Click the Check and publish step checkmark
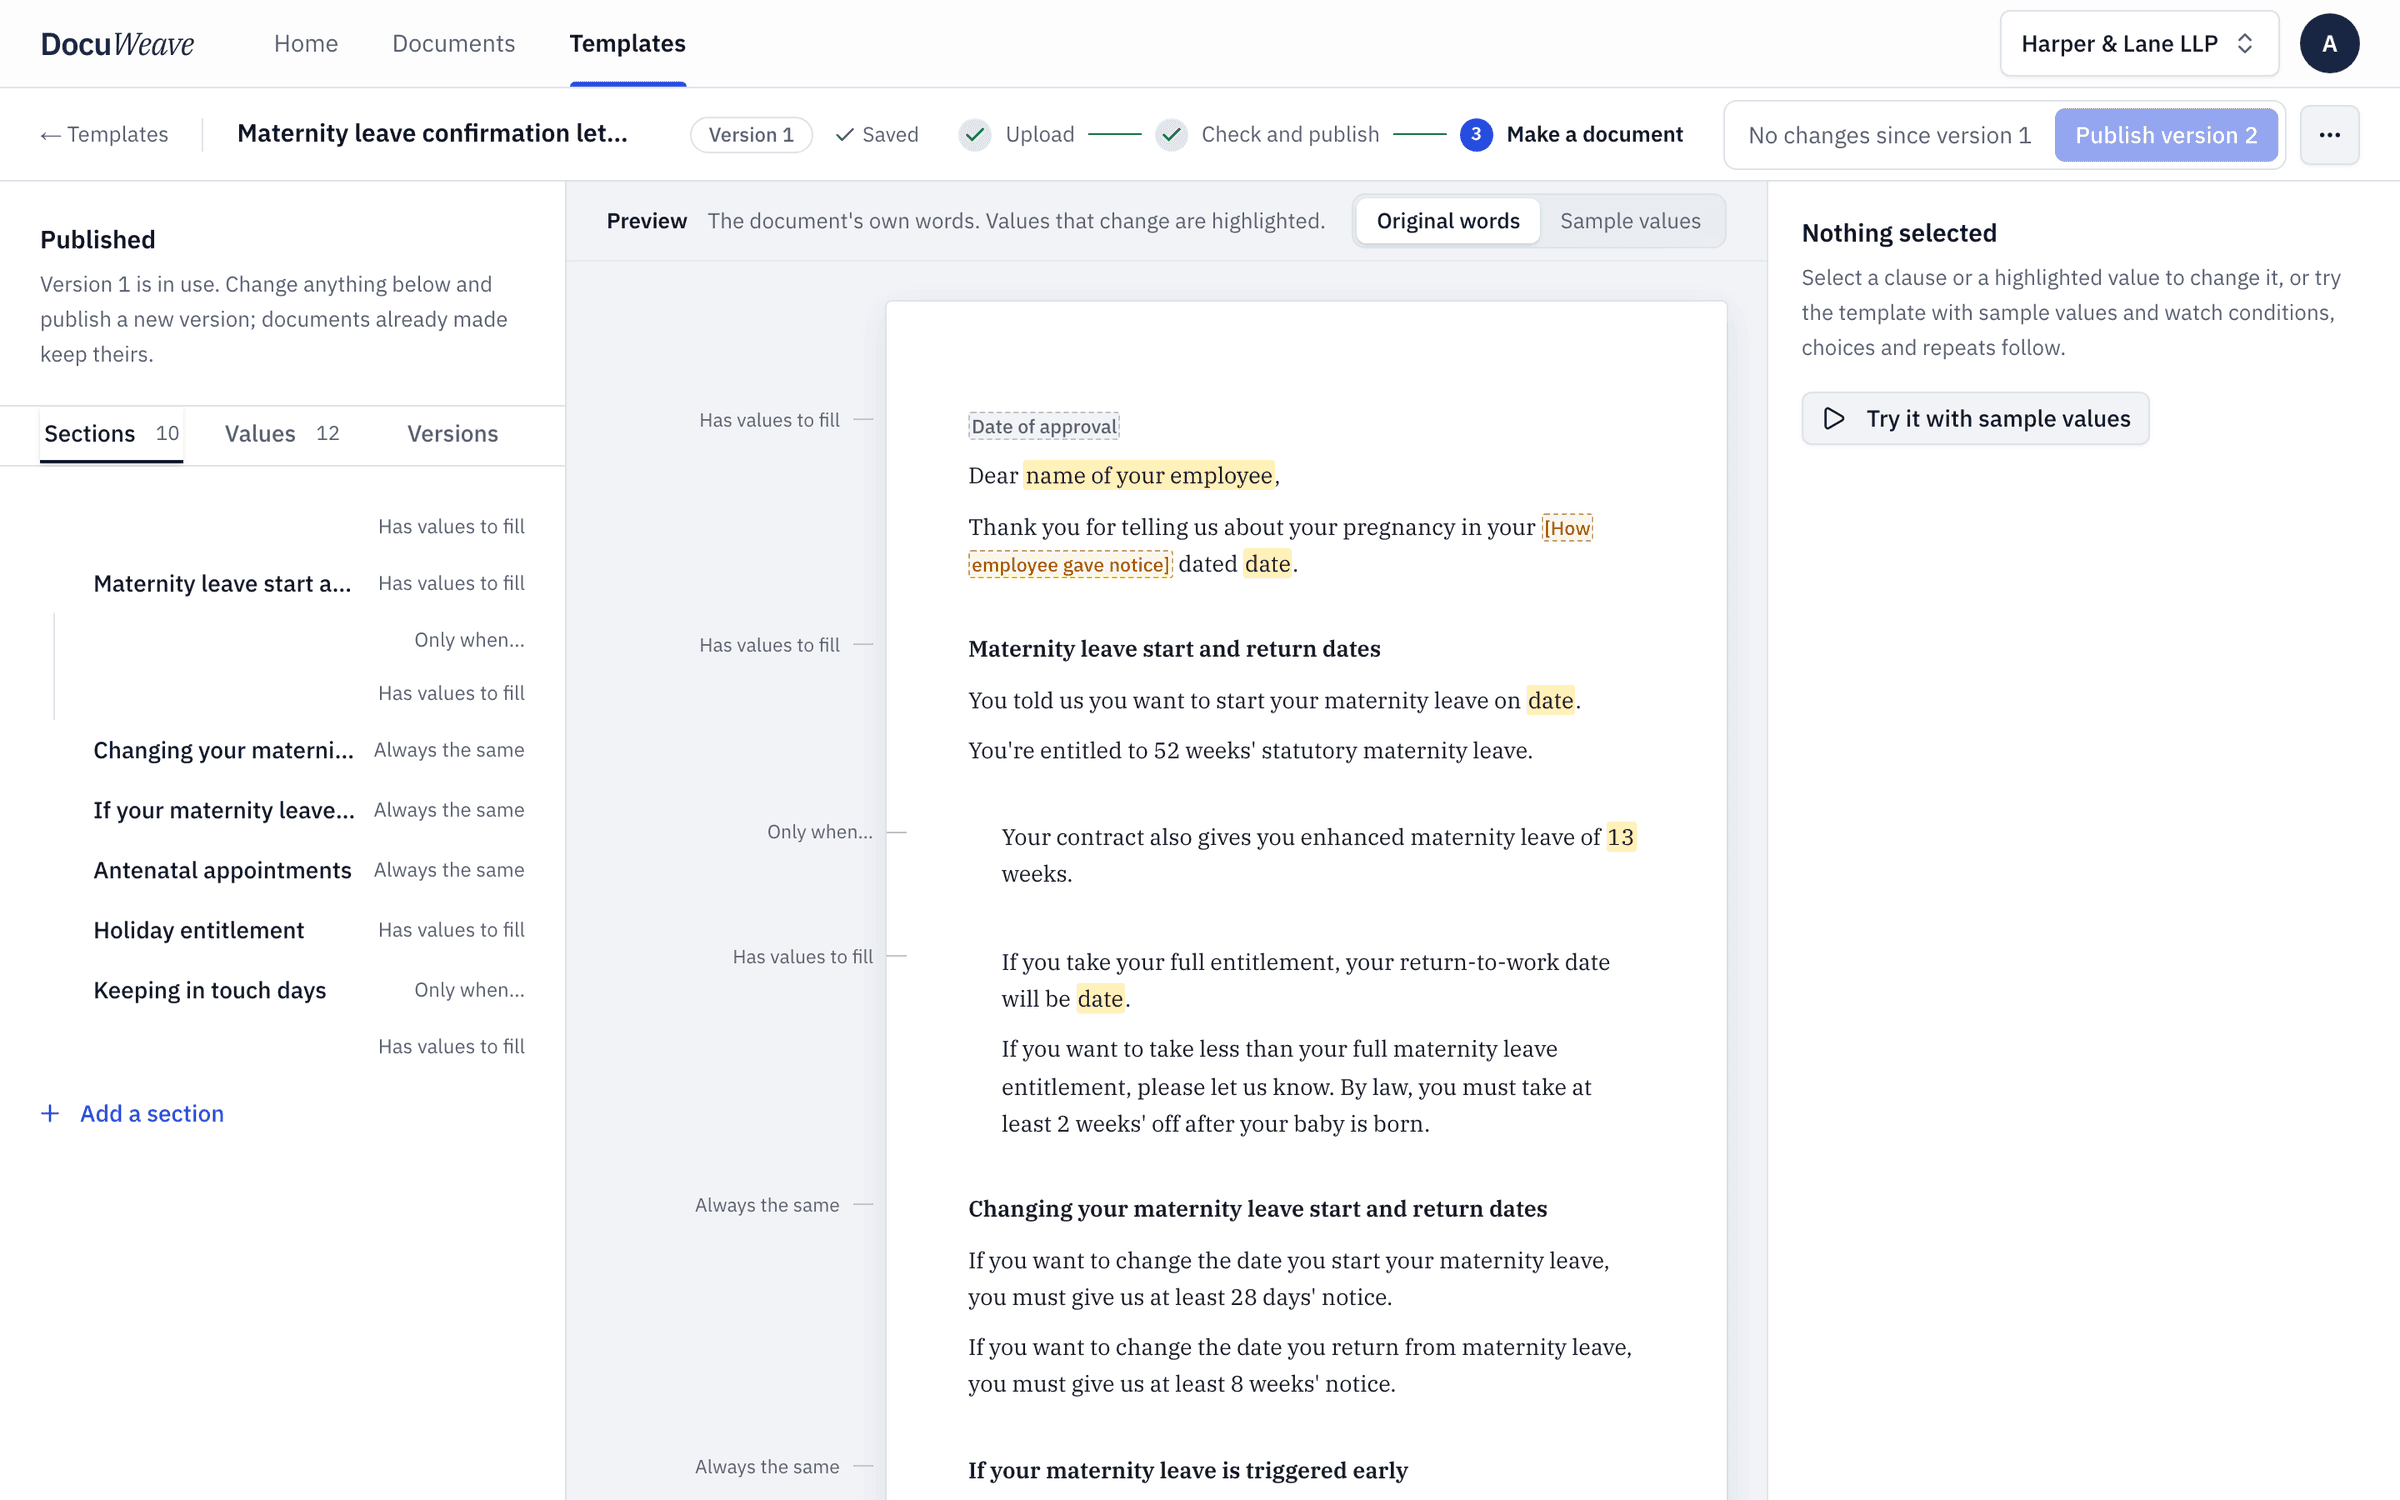 click(1172, 135)
